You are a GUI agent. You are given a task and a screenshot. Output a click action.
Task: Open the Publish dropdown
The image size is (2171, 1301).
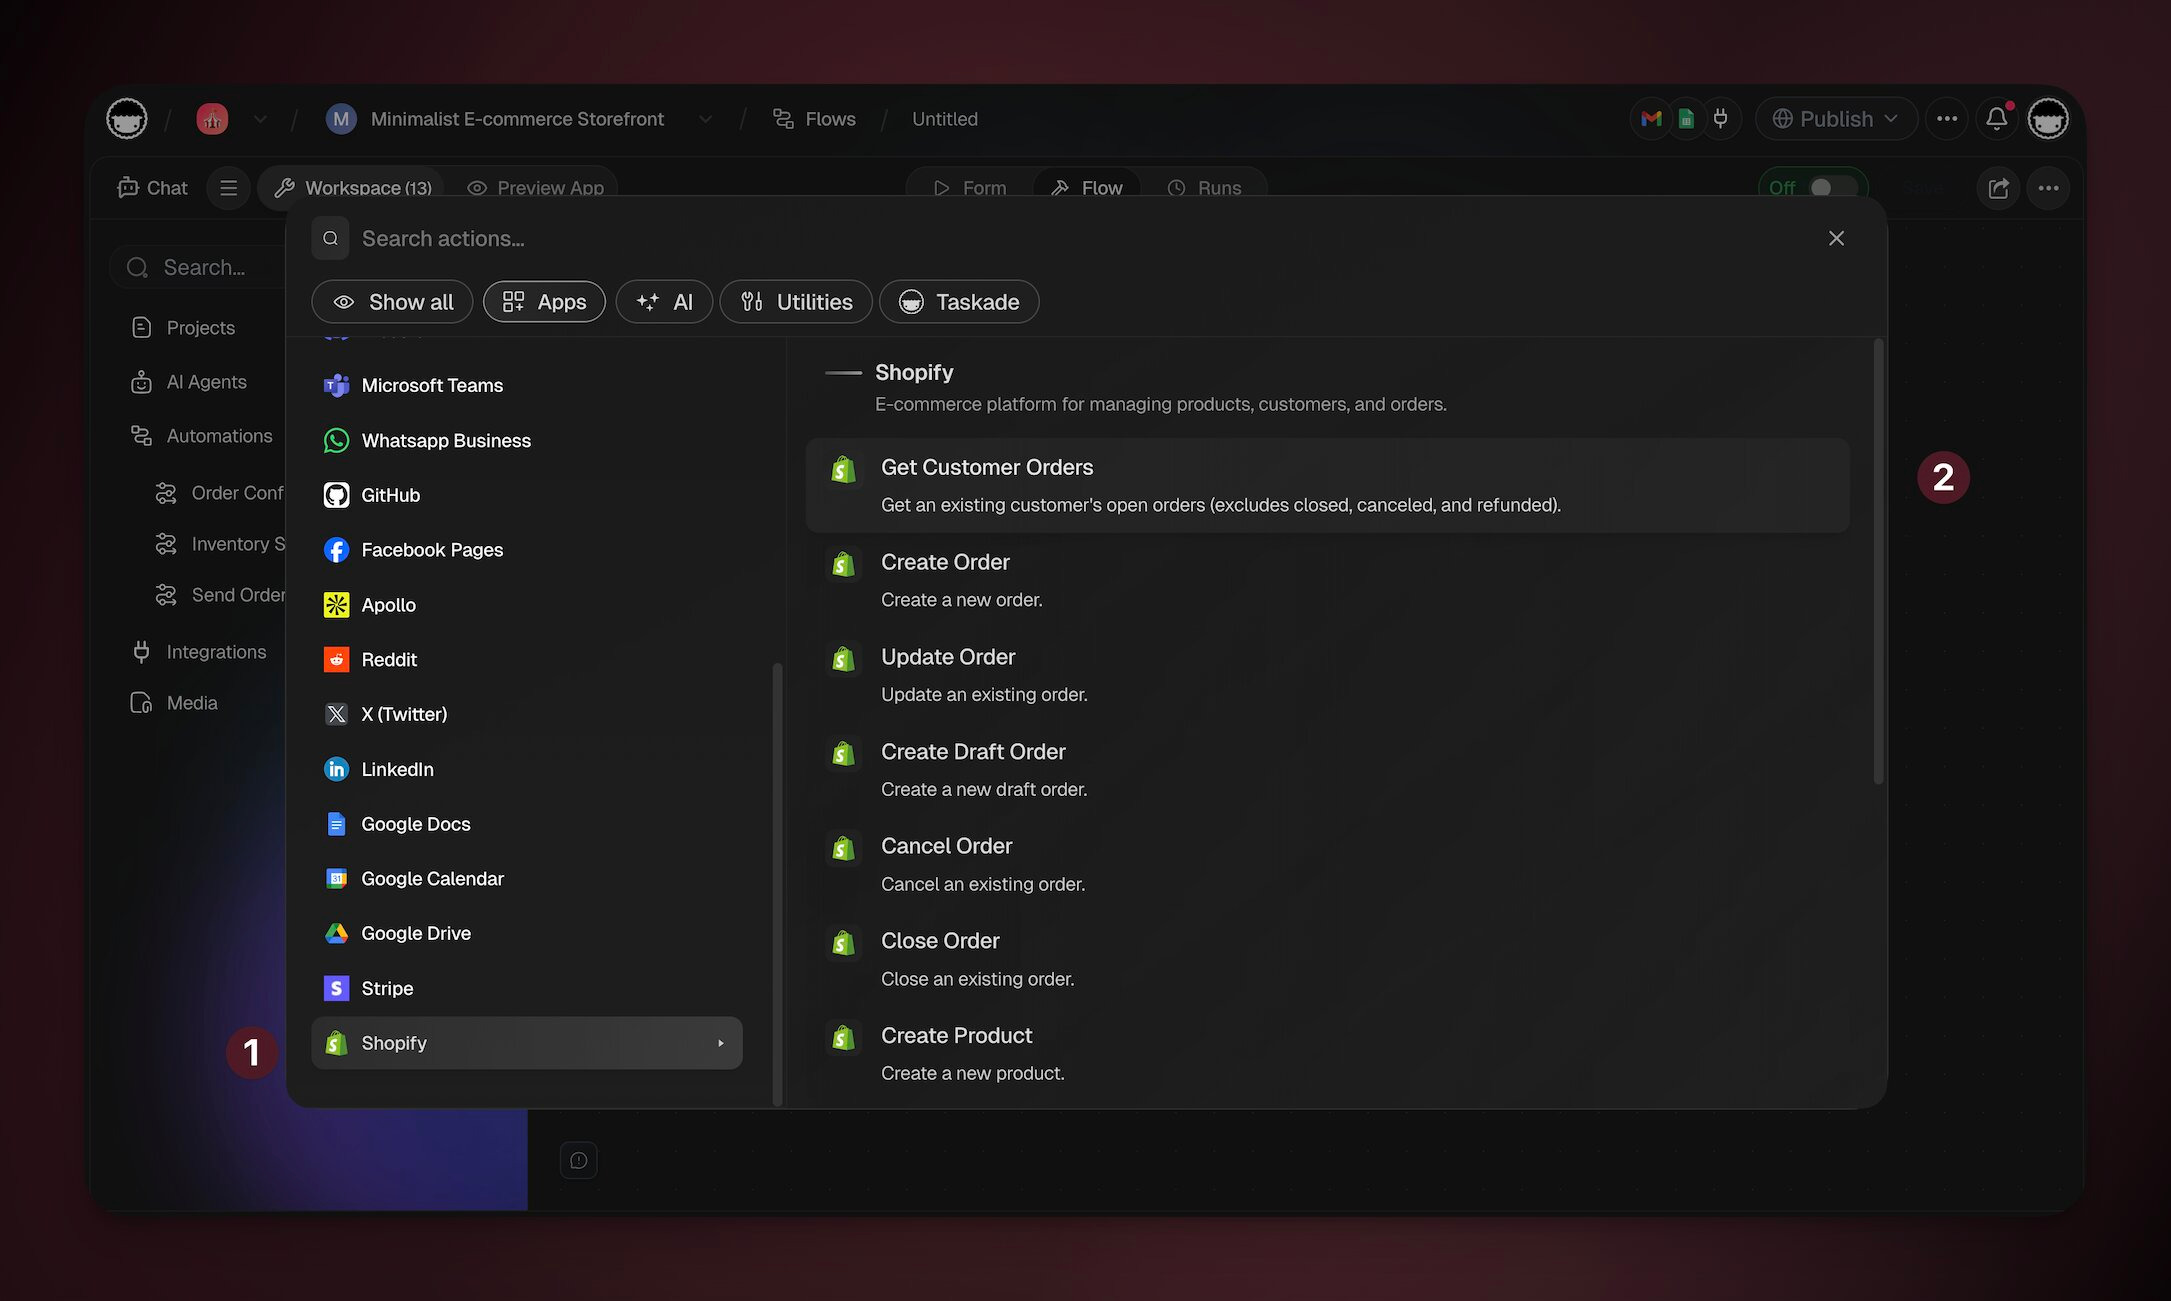click(1836, 119)
